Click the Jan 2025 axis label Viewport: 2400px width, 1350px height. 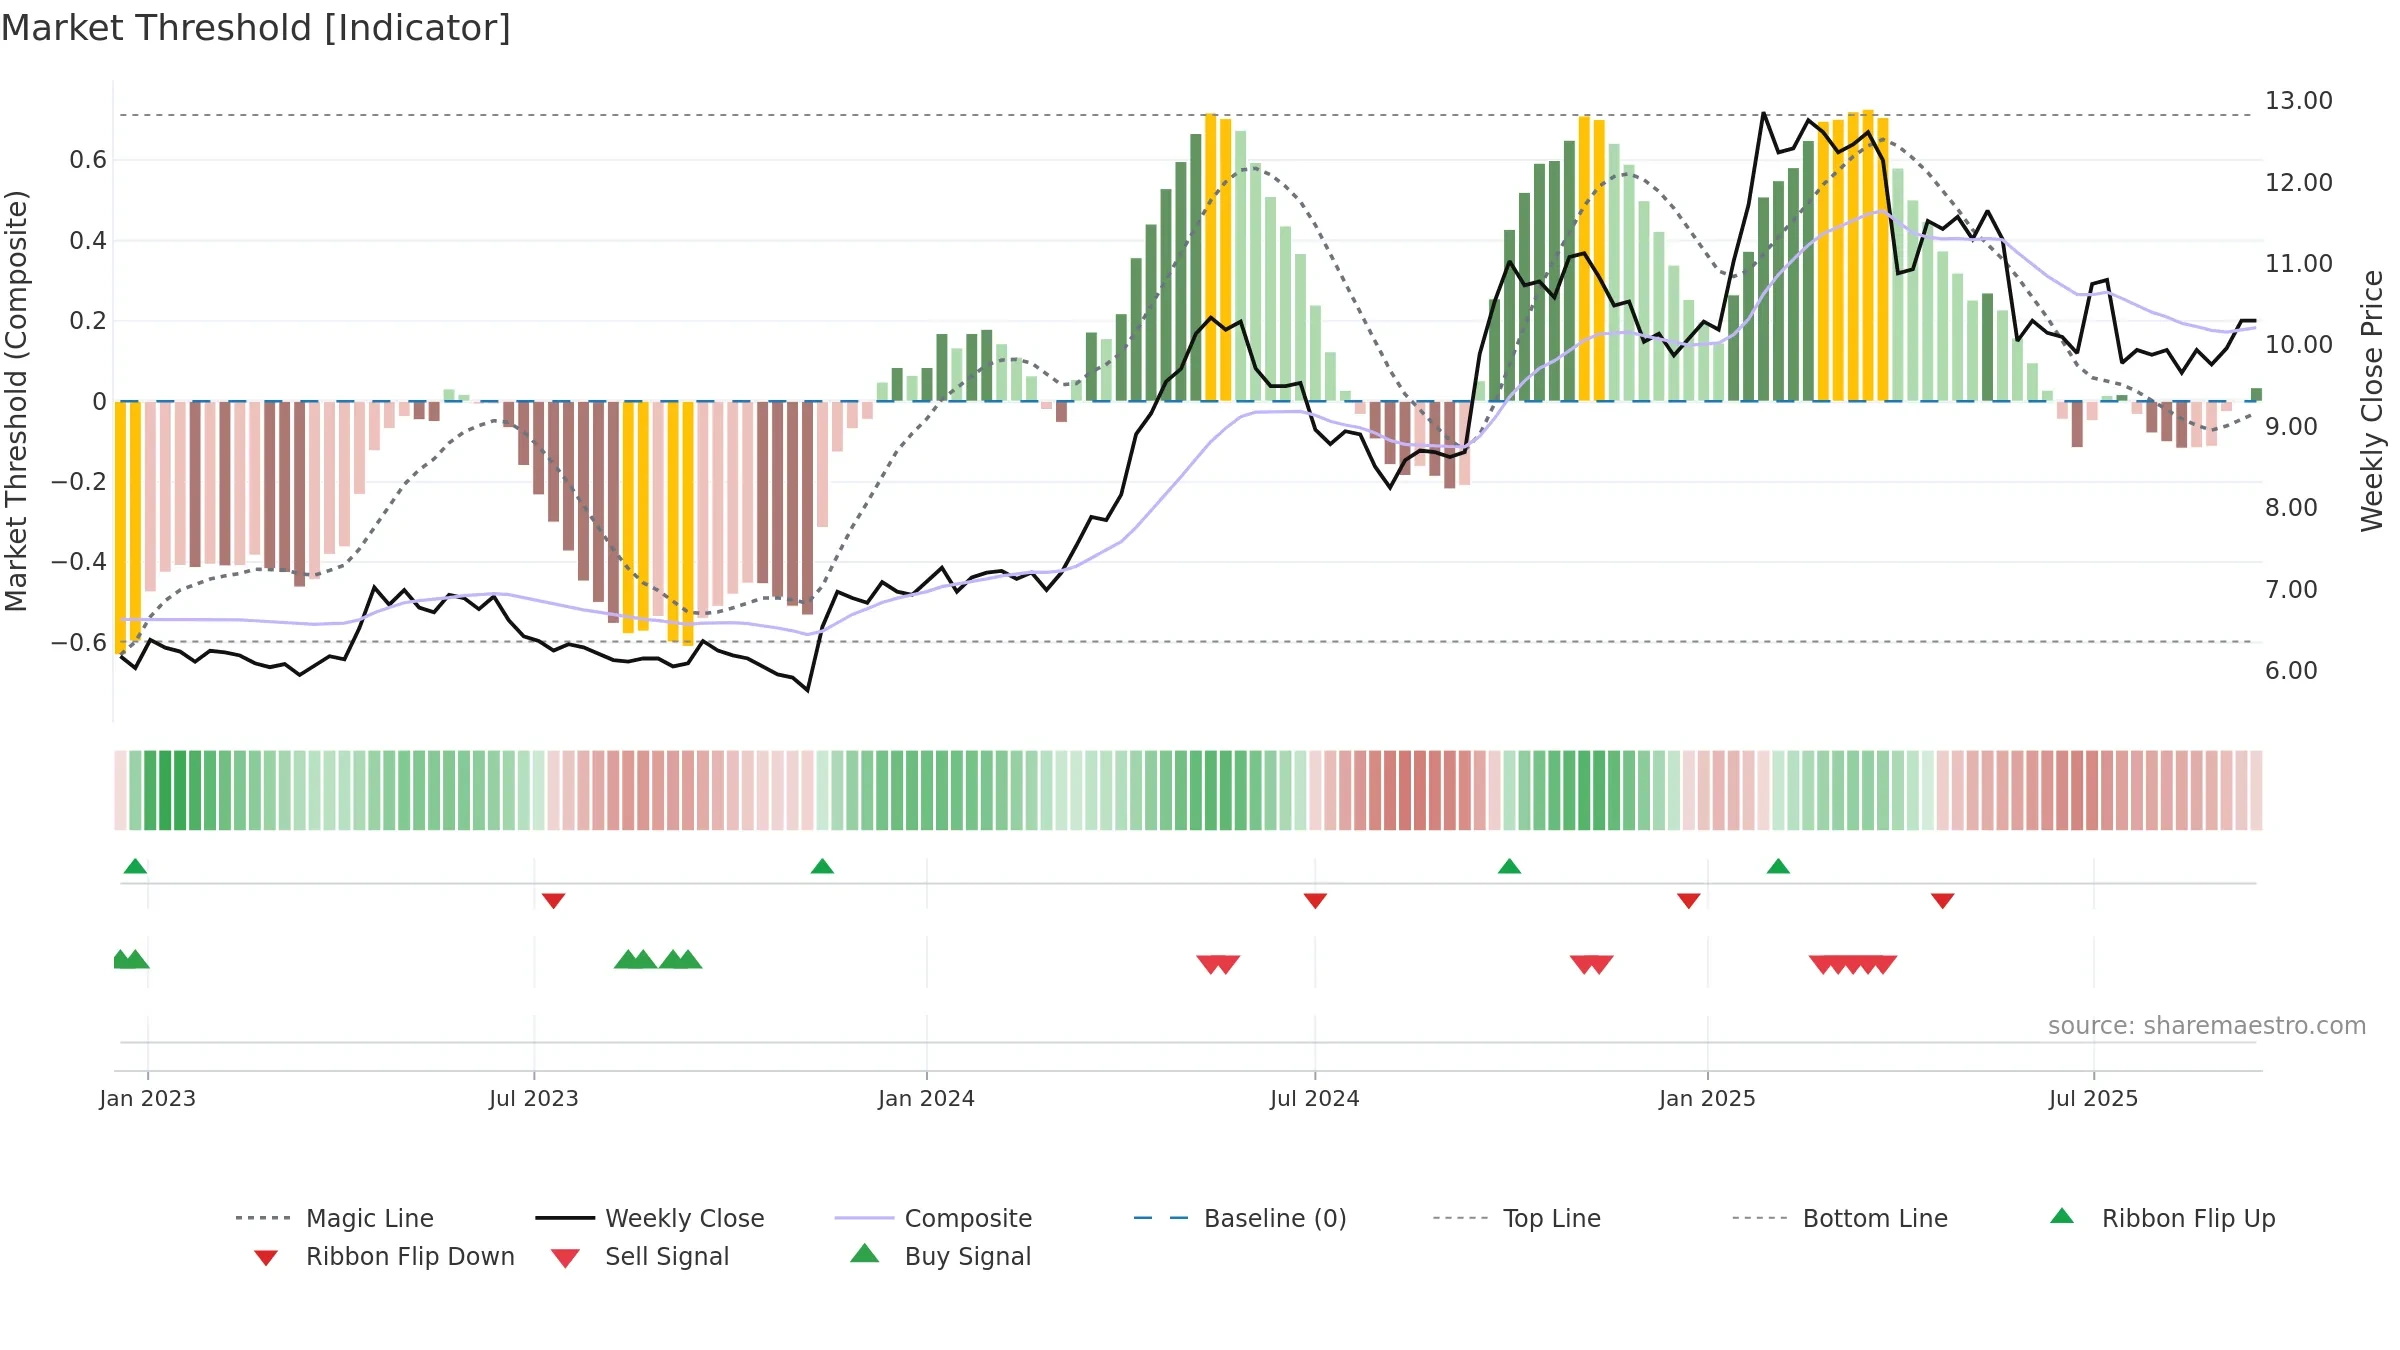click(x=1707, y=1099)
